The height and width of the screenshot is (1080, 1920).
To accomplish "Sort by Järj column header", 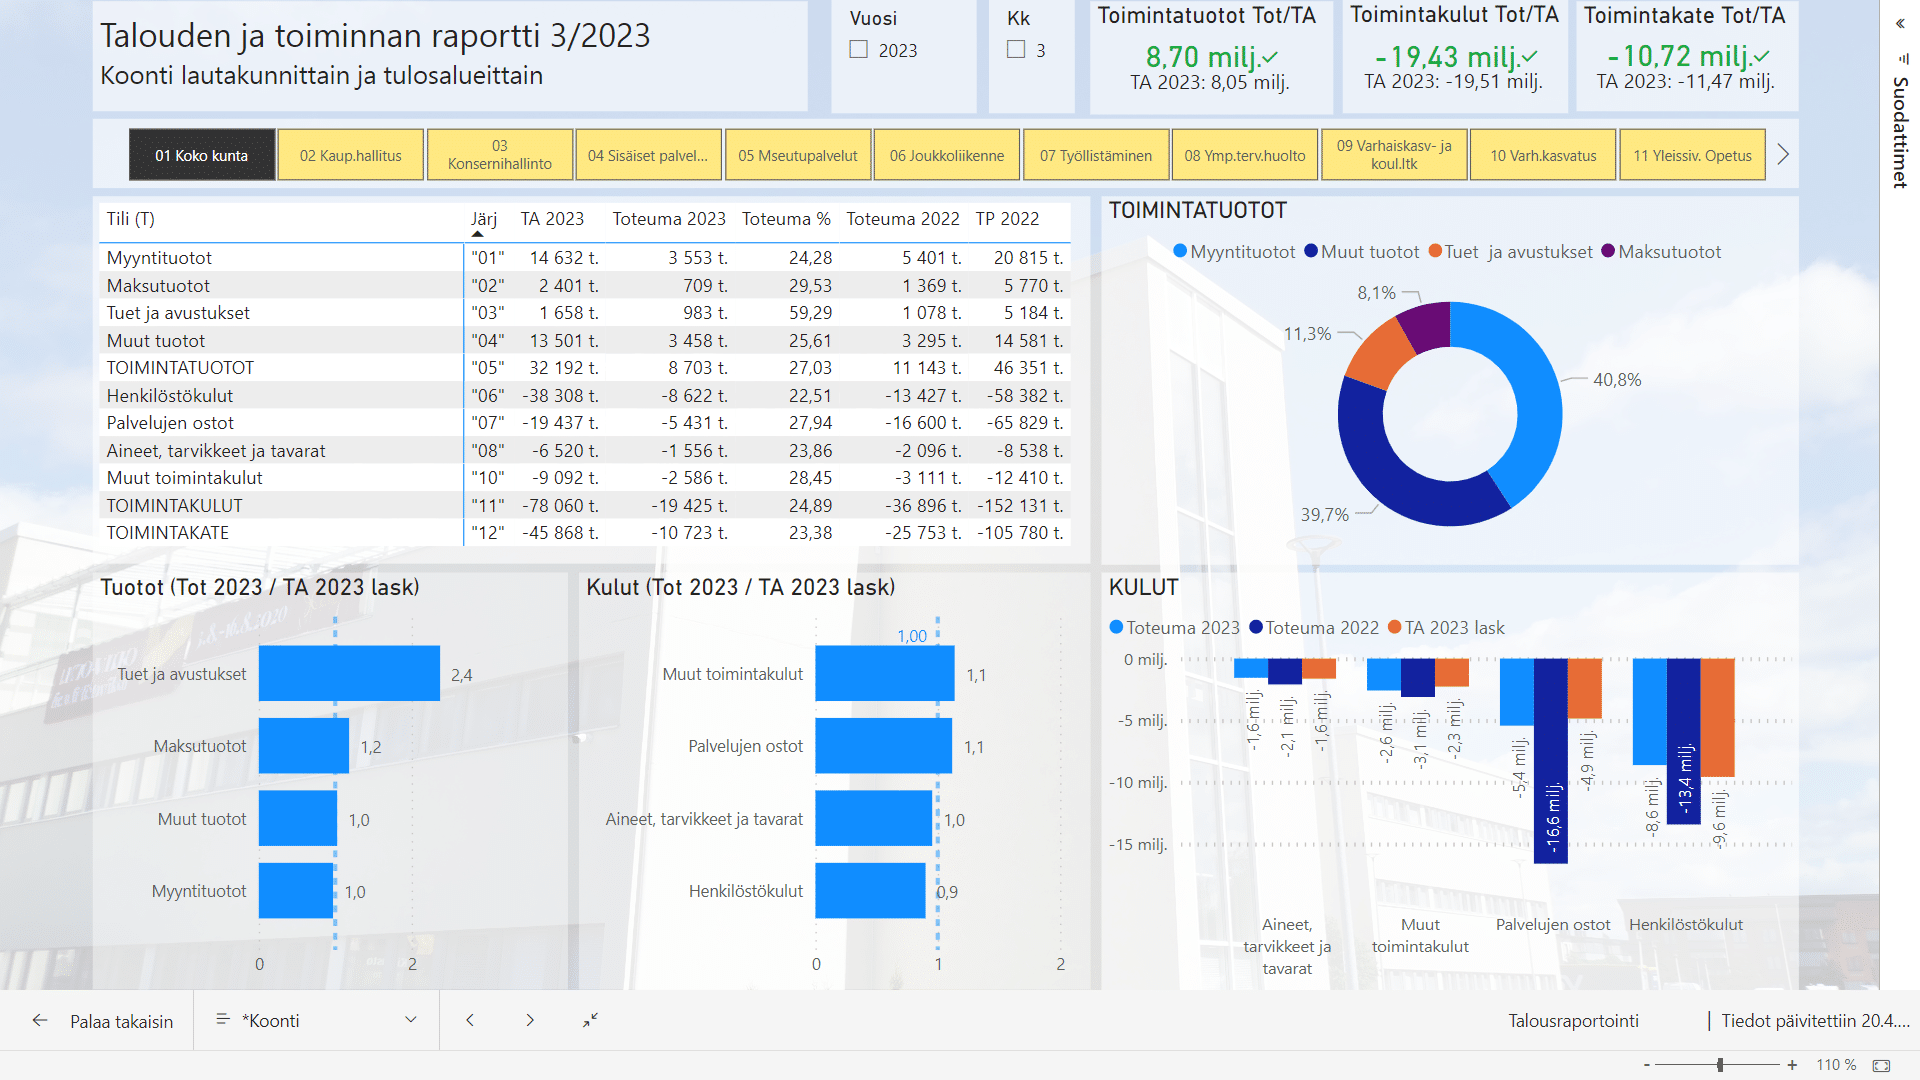I will point(484,219).
